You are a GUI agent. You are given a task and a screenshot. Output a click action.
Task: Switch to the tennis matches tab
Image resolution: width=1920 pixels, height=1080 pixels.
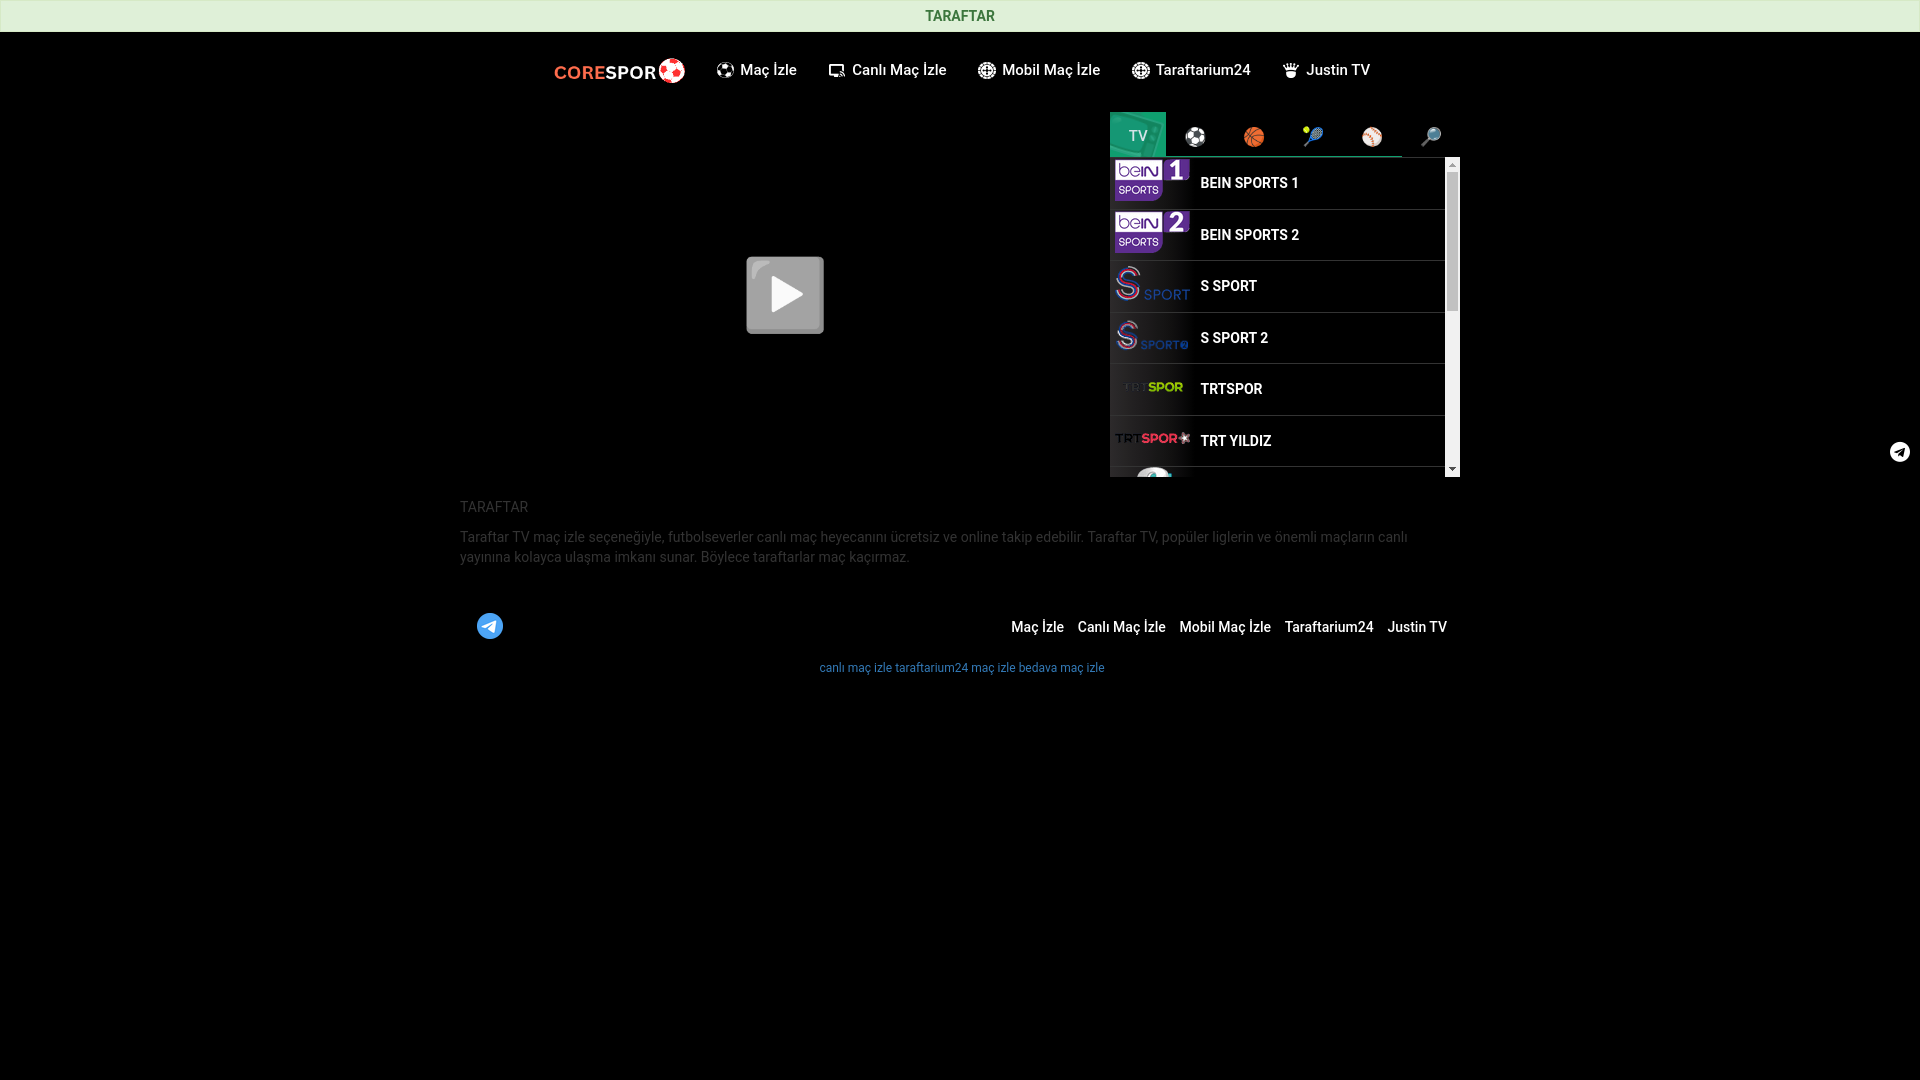point(1313,136)
